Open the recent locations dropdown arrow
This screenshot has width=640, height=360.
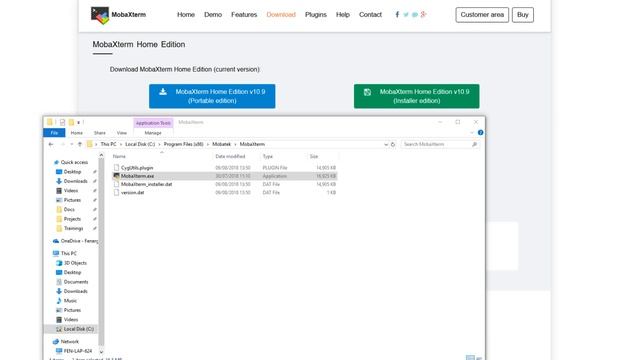[71, 144]
